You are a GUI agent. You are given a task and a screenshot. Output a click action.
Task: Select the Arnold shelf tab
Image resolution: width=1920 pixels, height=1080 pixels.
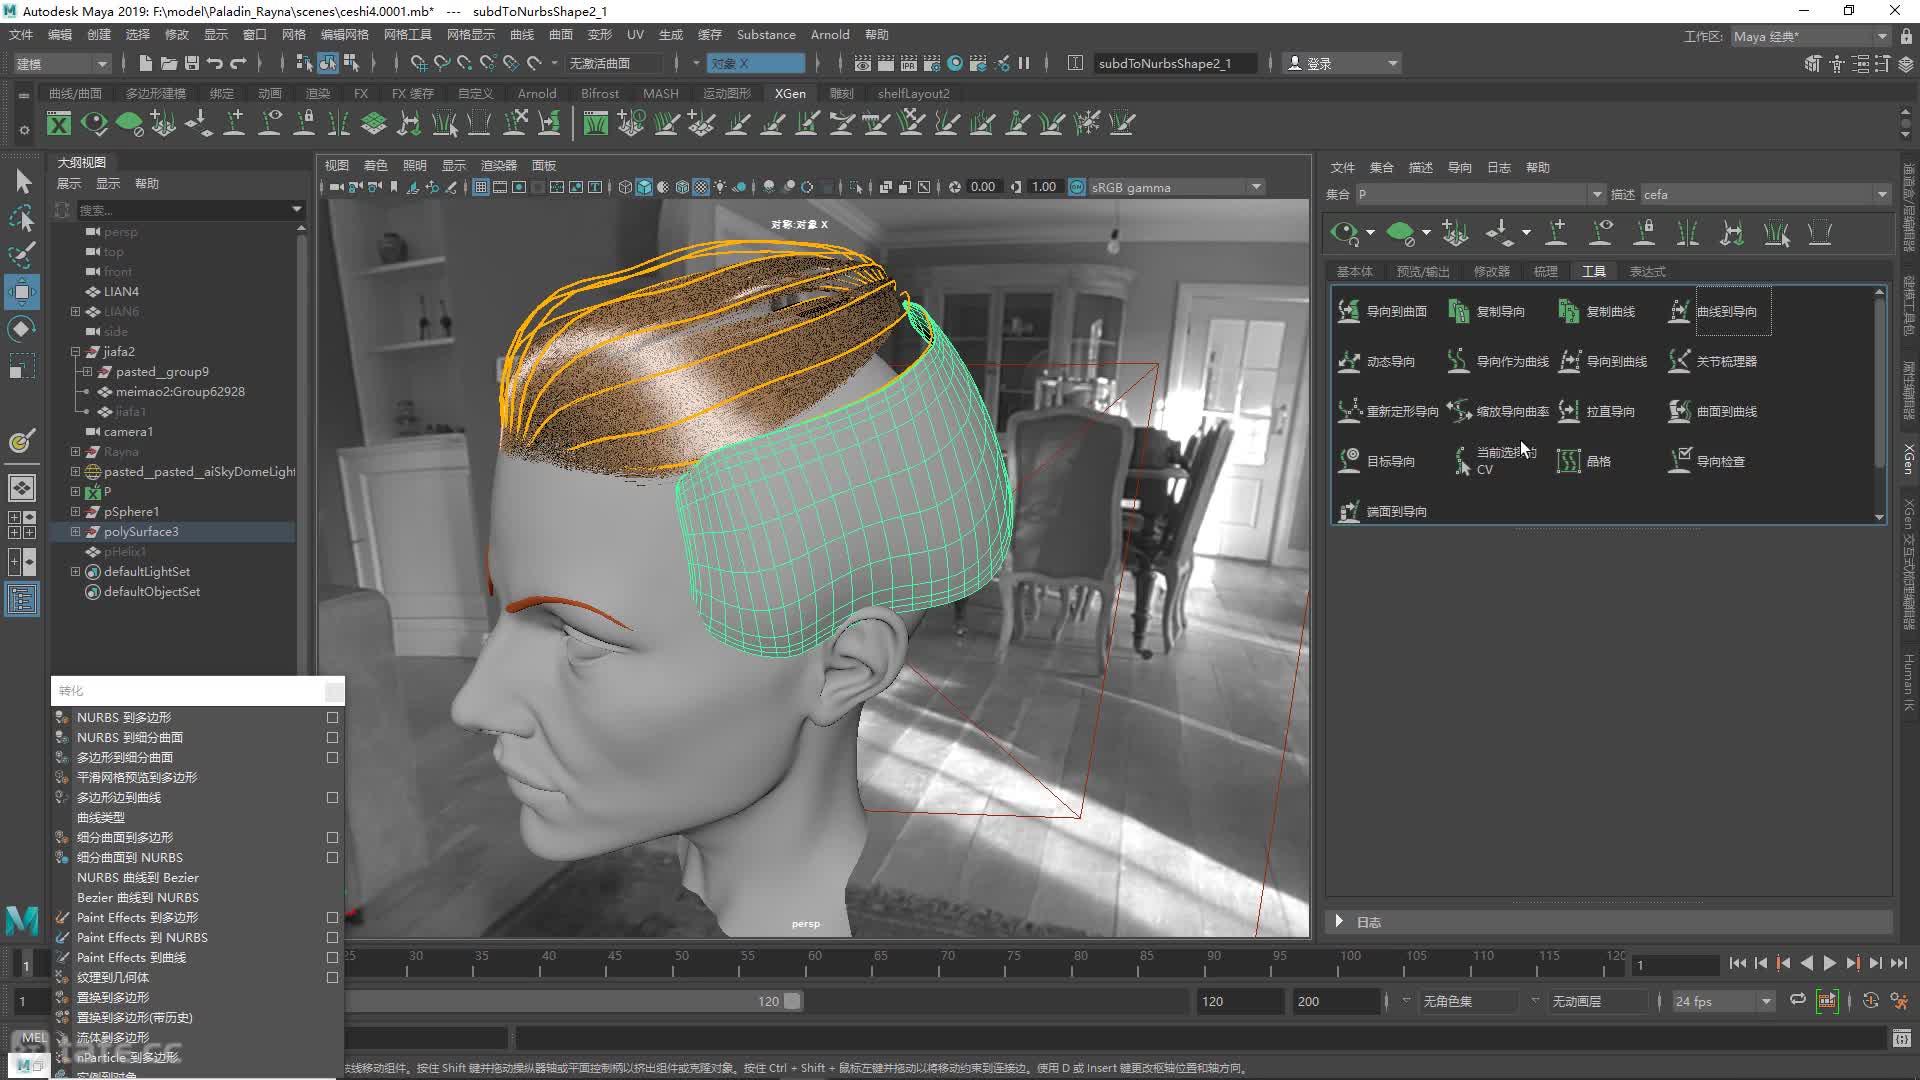[537, 93]
